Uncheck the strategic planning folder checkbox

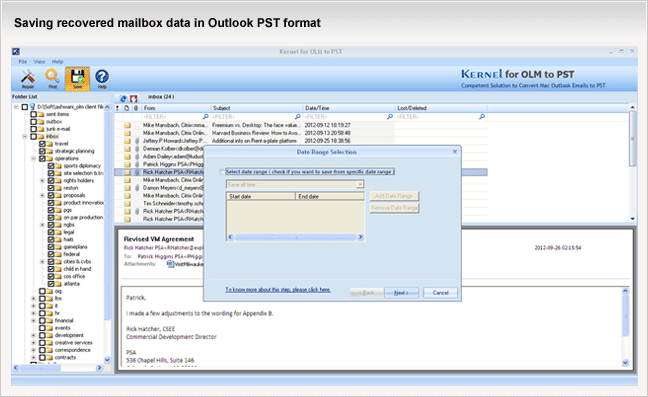[42, 151]
